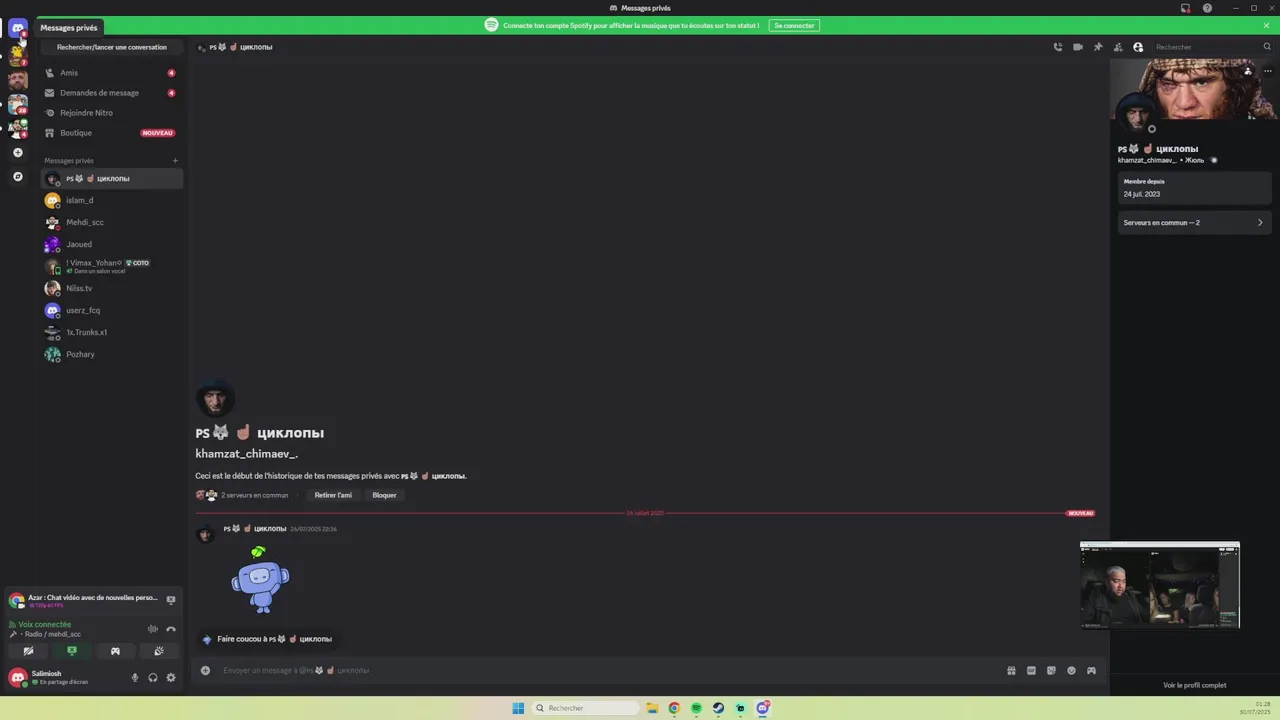The width and height of the screenshot is (1280, 720).
Task: Open the conversation with 1x.Trunks.x1
Action: point(111,332)
